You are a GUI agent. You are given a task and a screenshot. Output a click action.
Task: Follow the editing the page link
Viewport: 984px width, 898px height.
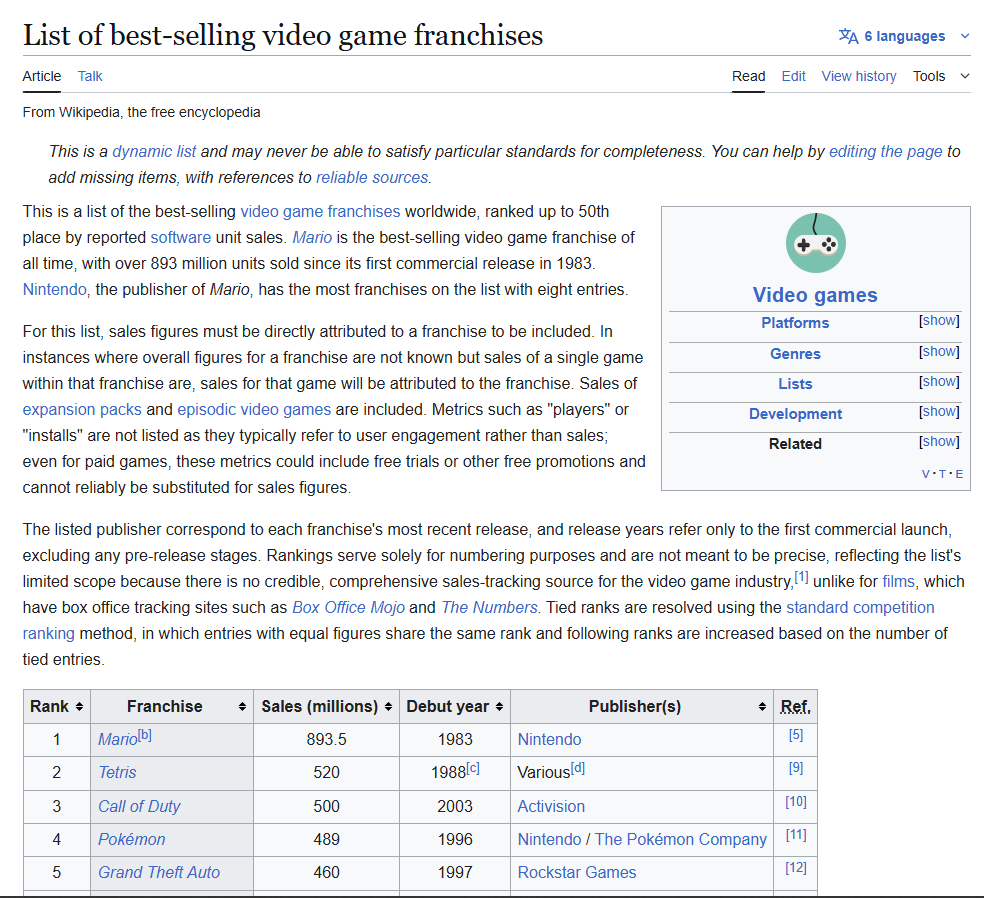(x=885, y=152)
